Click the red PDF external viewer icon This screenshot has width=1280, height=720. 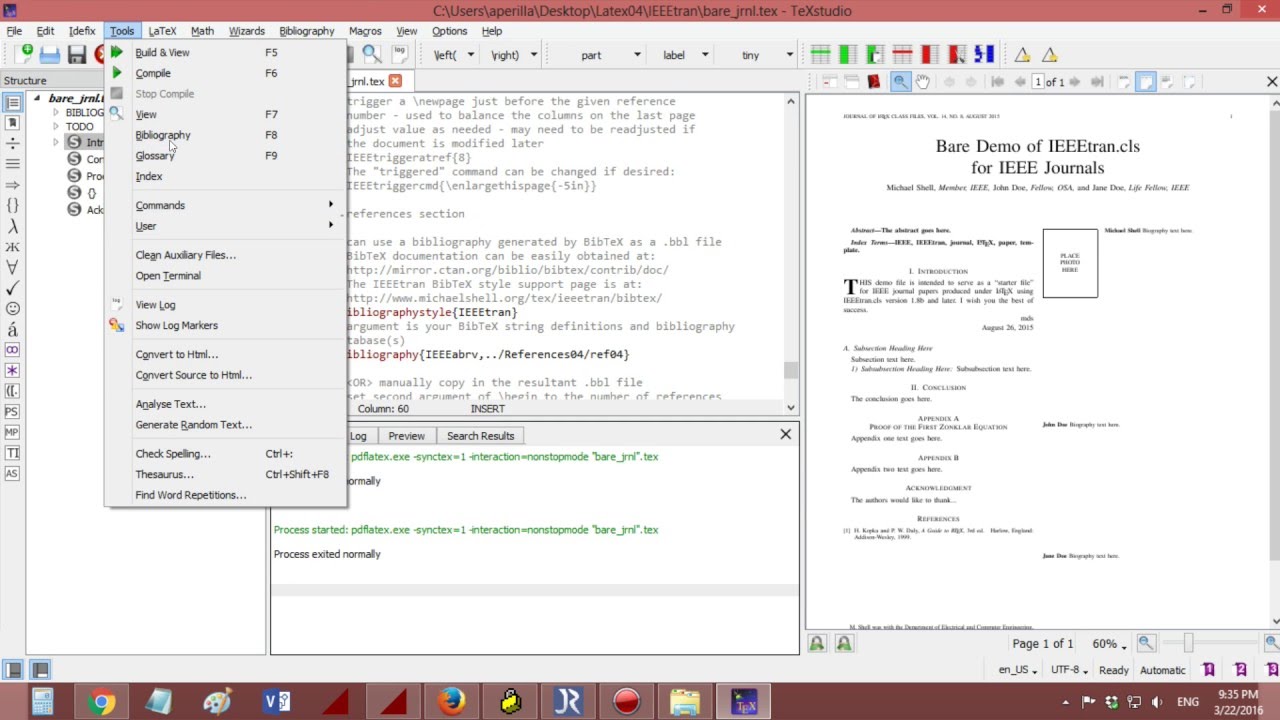(x=873, y=82)
